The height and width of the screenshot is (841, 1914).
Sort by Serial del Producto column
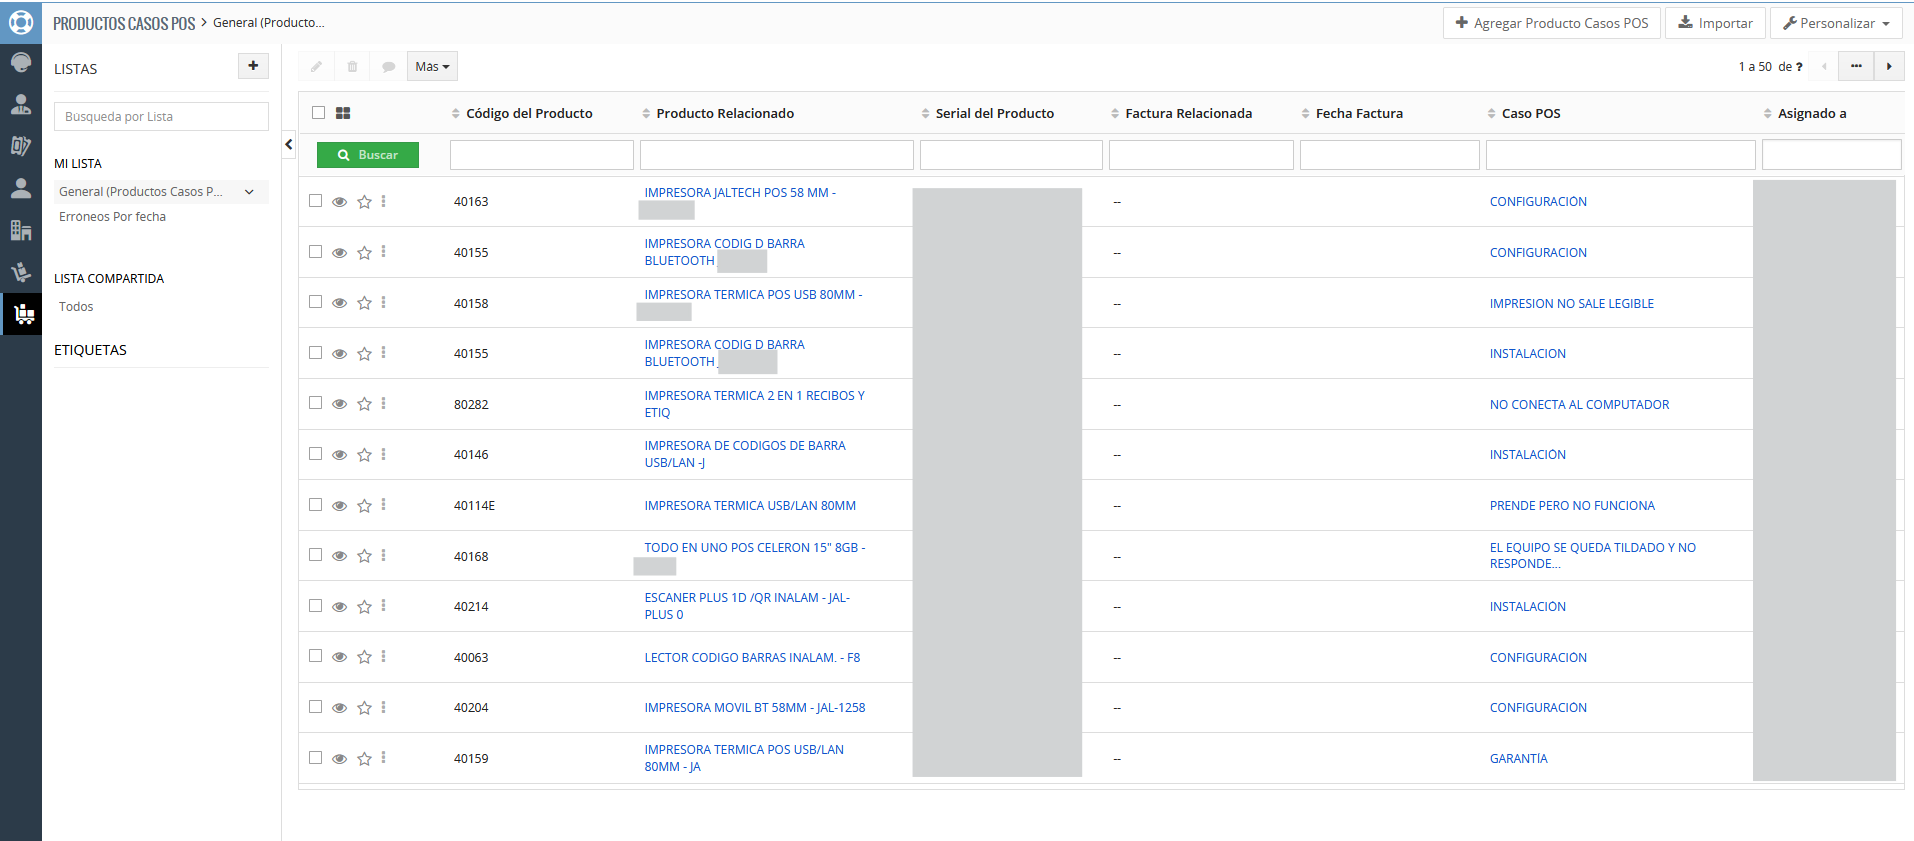pos(995,113)
